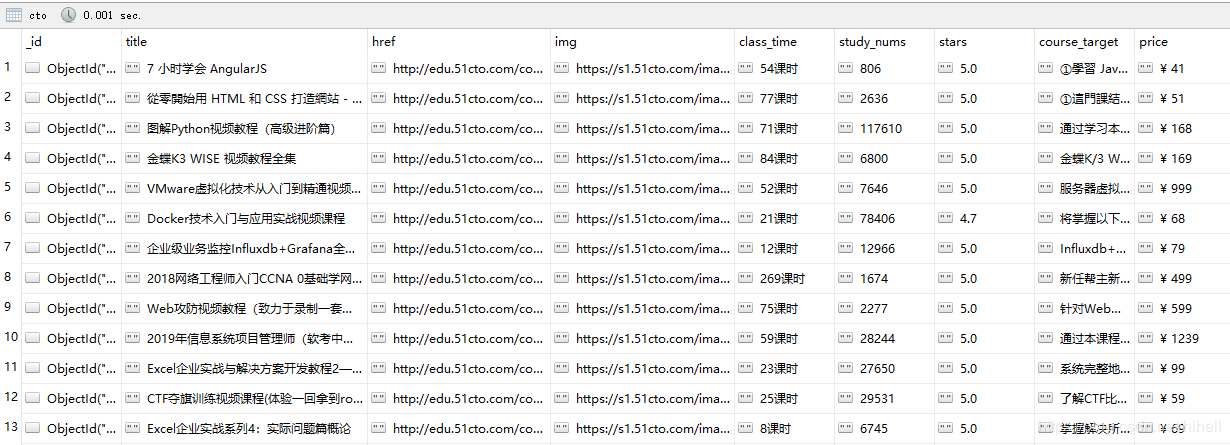Select course_target cell starting '金蝶K/3 W'
Image resolution: width=1230 pixels, height=445 pixels.
click(1084, 159)
